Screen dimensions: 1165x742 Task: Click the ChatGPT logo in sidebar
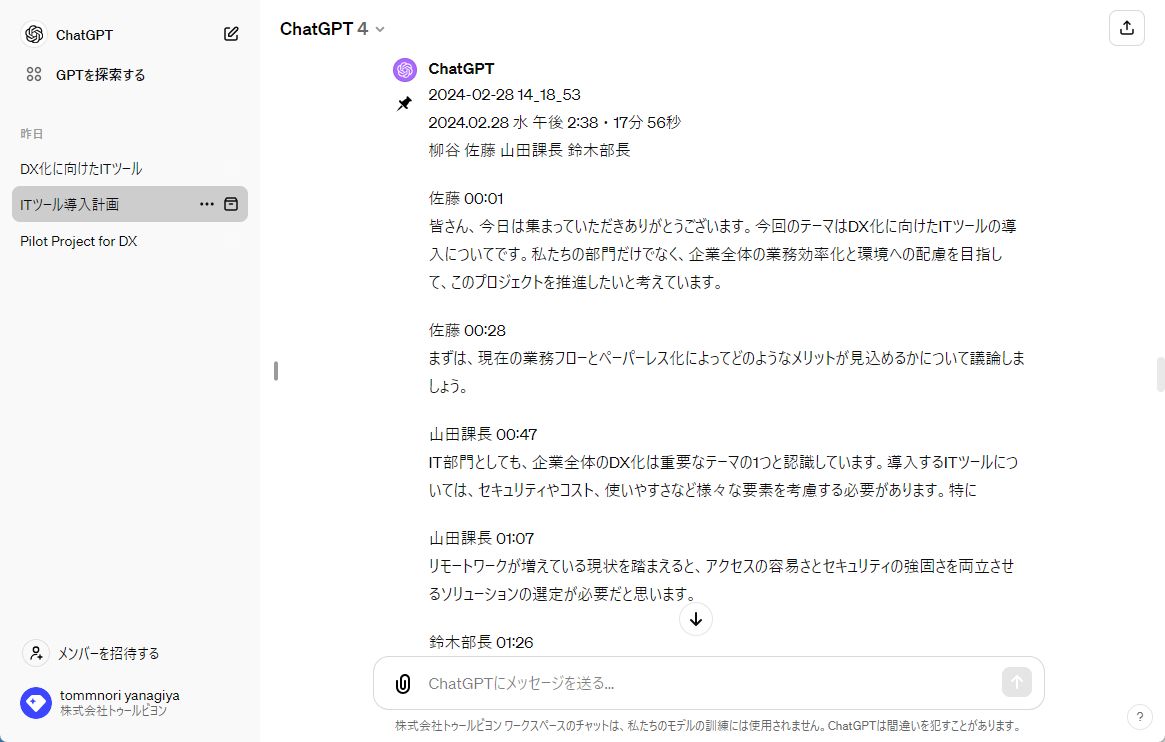34,34
